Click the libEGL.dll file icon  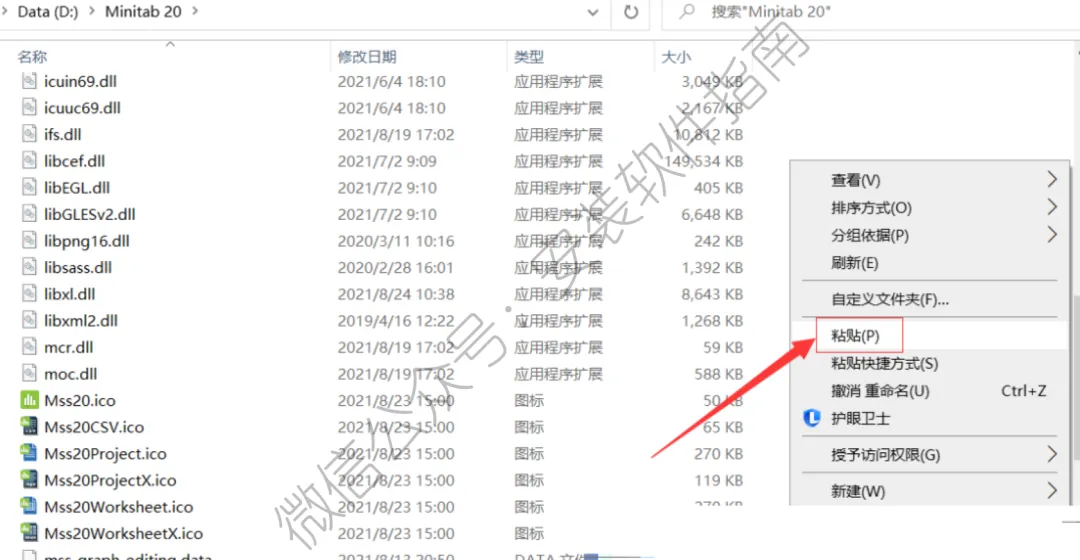(29, 187)
